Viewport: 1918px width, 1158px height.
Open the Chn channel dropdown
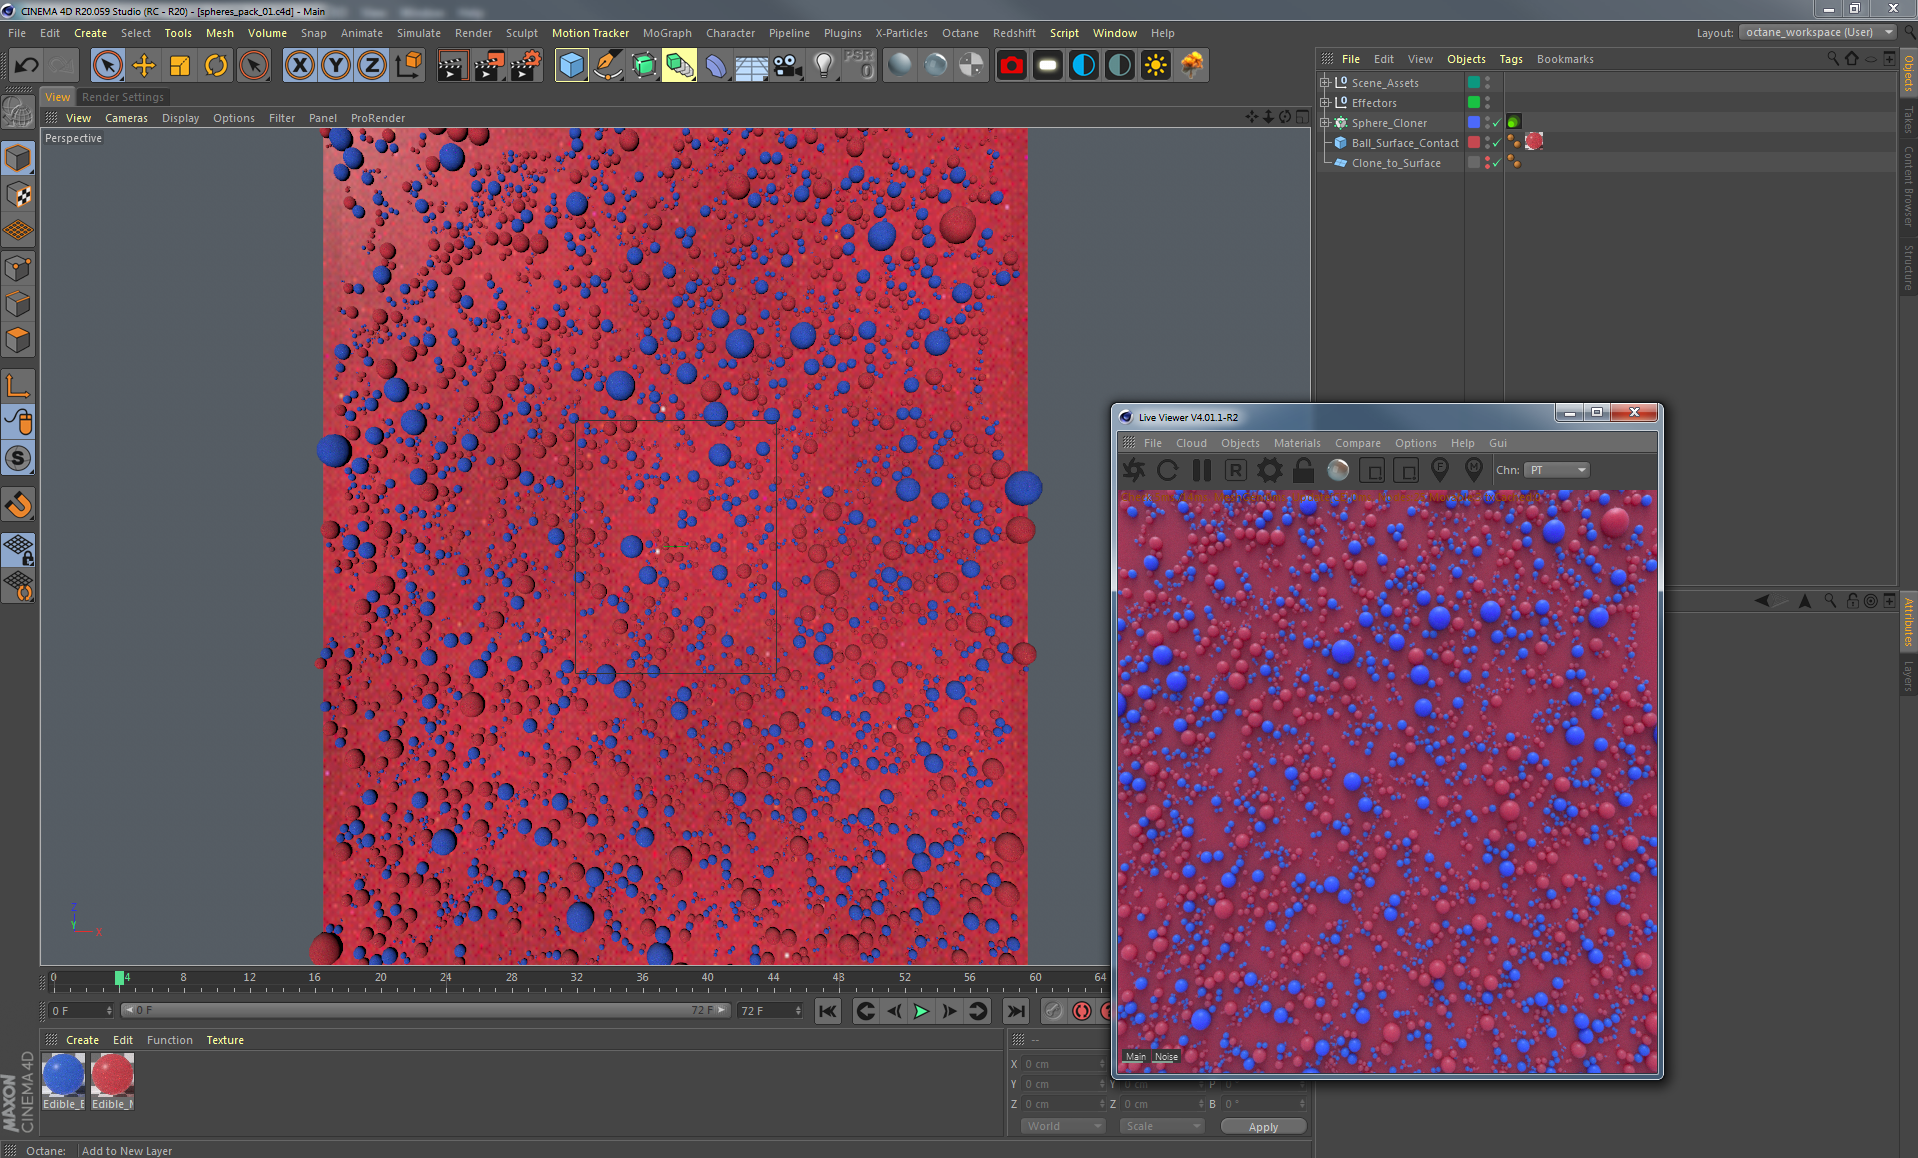[1557, 470]
